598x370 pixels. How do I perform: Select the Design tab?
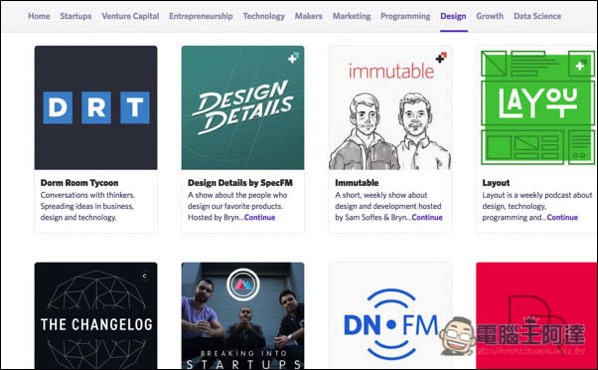coord(453,16)
